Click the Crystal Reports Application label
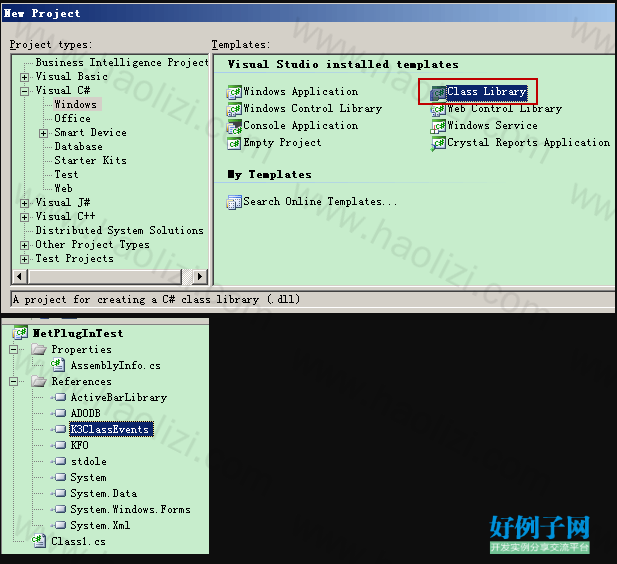This screenshot has width=617, height=564. point(528,143)
